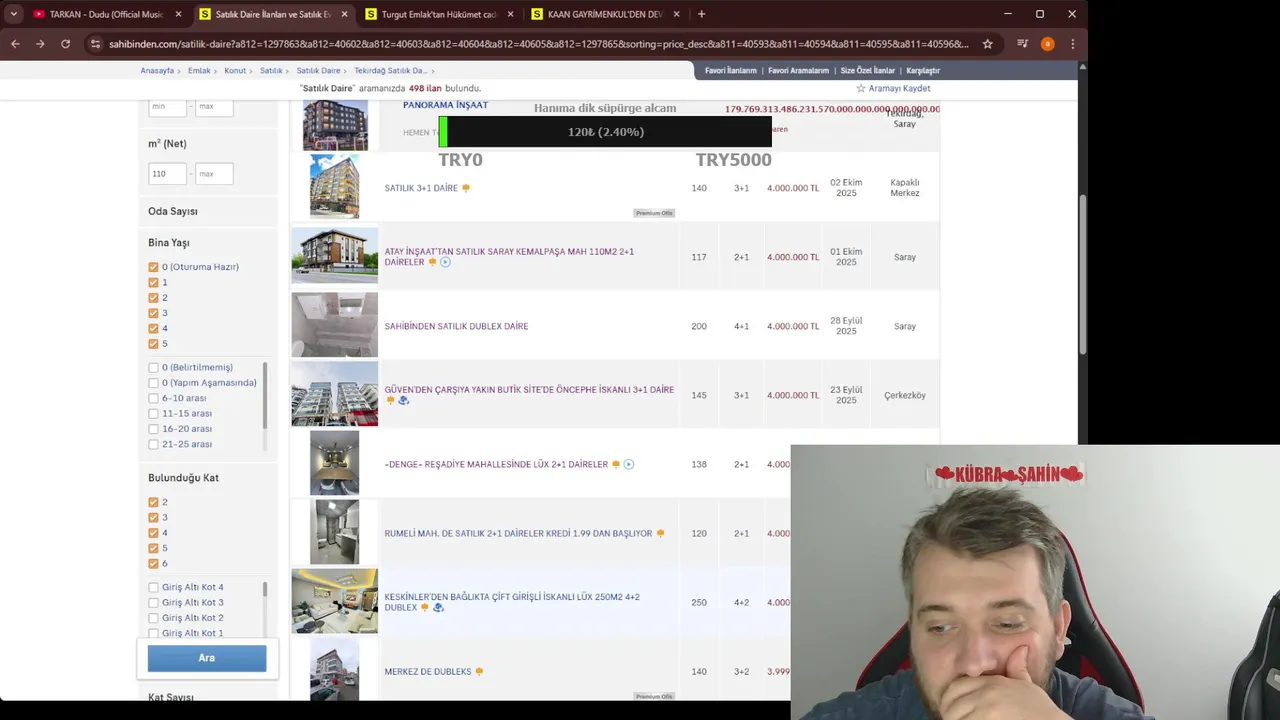Image resolution: width=1280 pixels, height=720 pixels.
Task: Click the browser forward arrow
Action: (40, 44)
